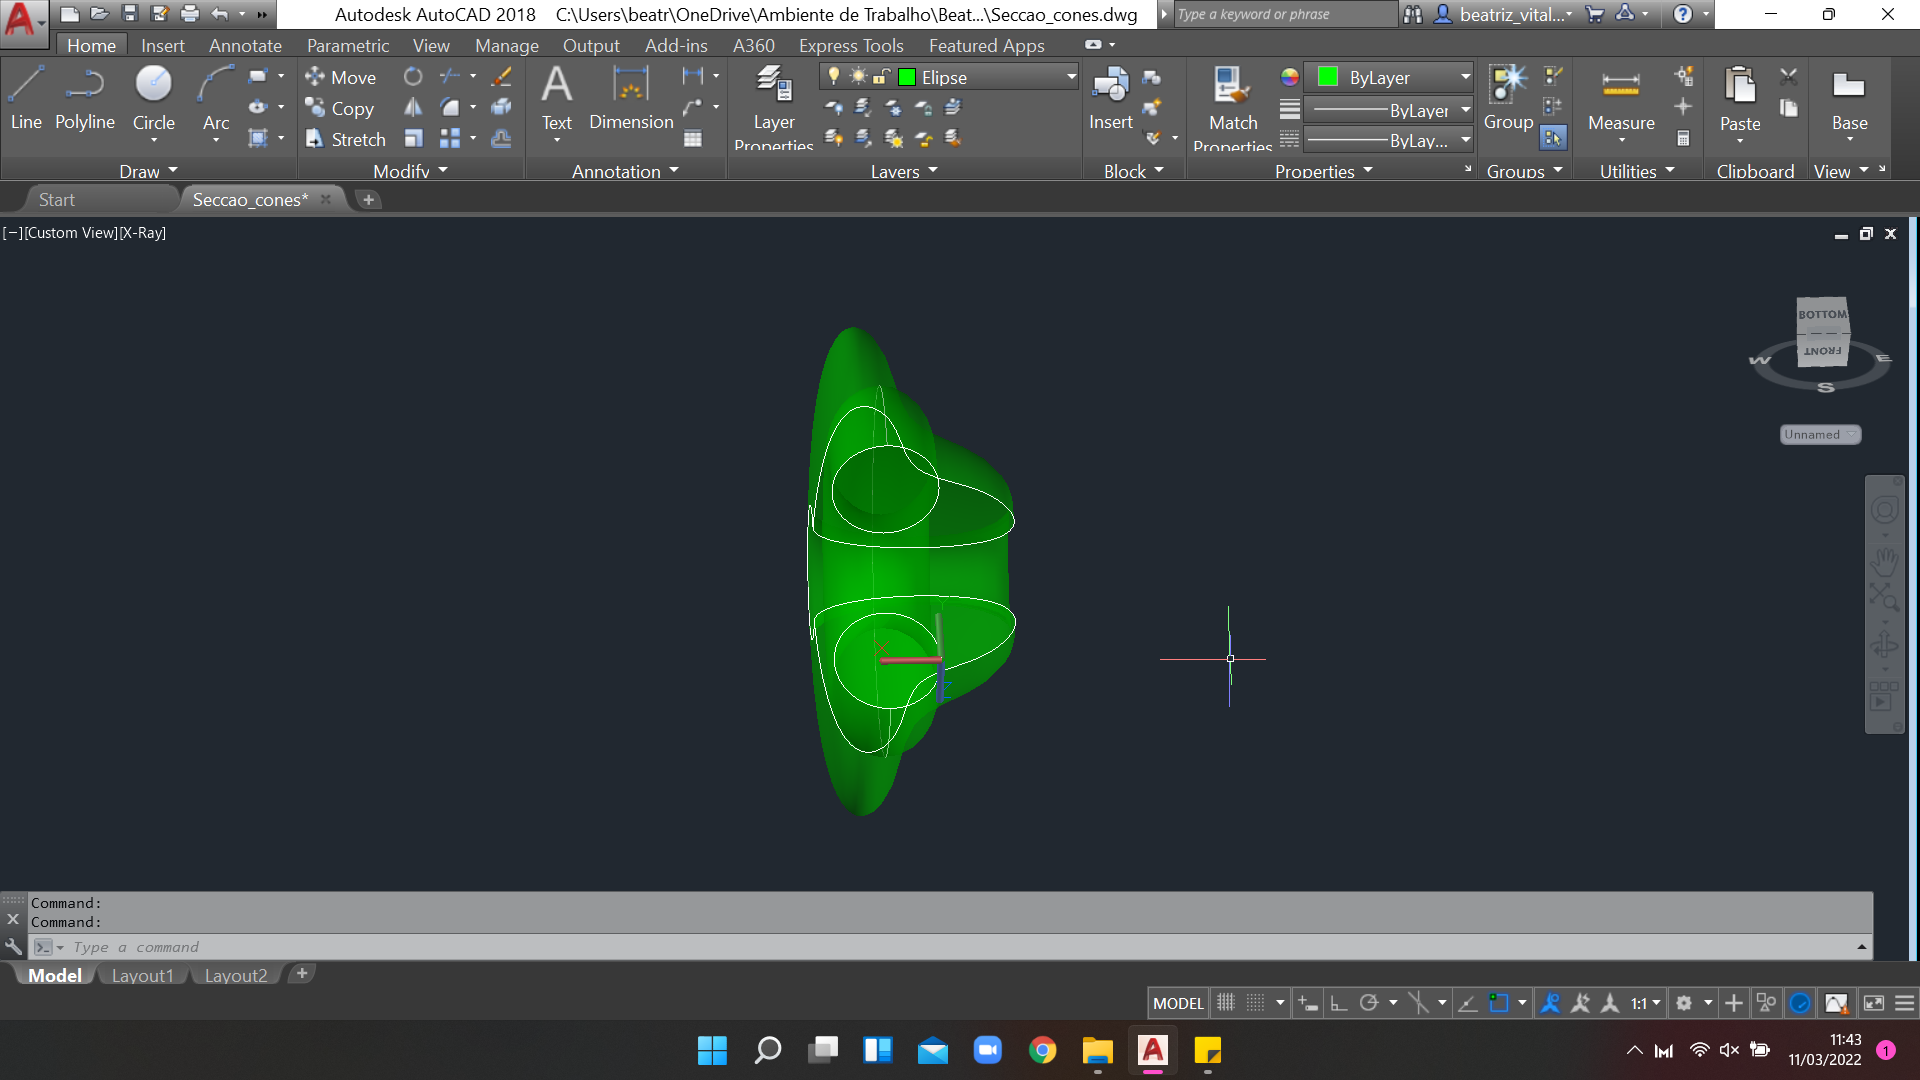Viewport: 1920px width, 1080px height.
Task: Click the customization hamburger icon in status bar
Action: click(1905, 1003)
